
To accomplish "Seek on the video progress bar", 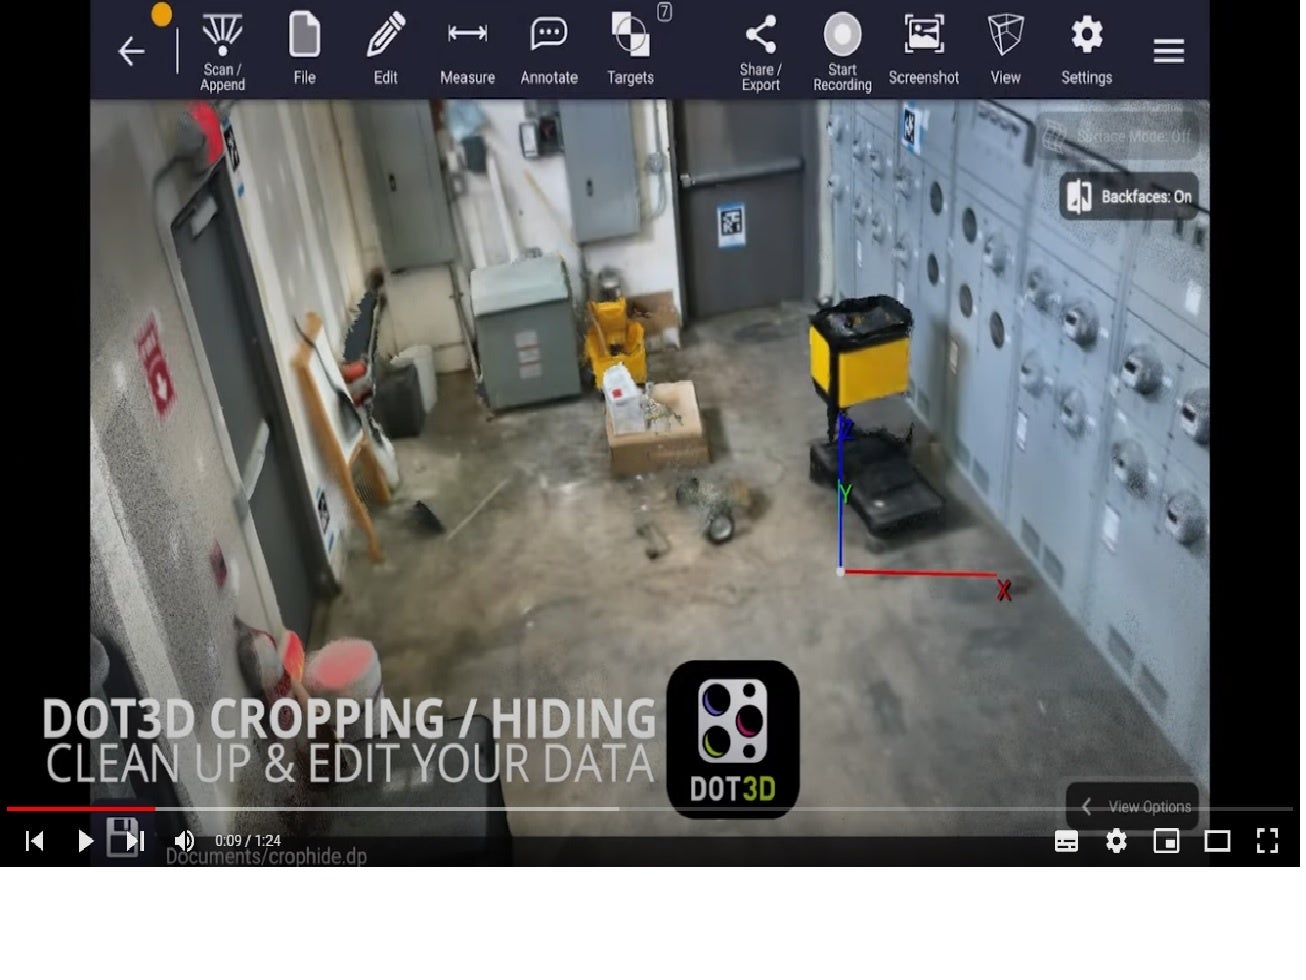I will click(650, 808).
